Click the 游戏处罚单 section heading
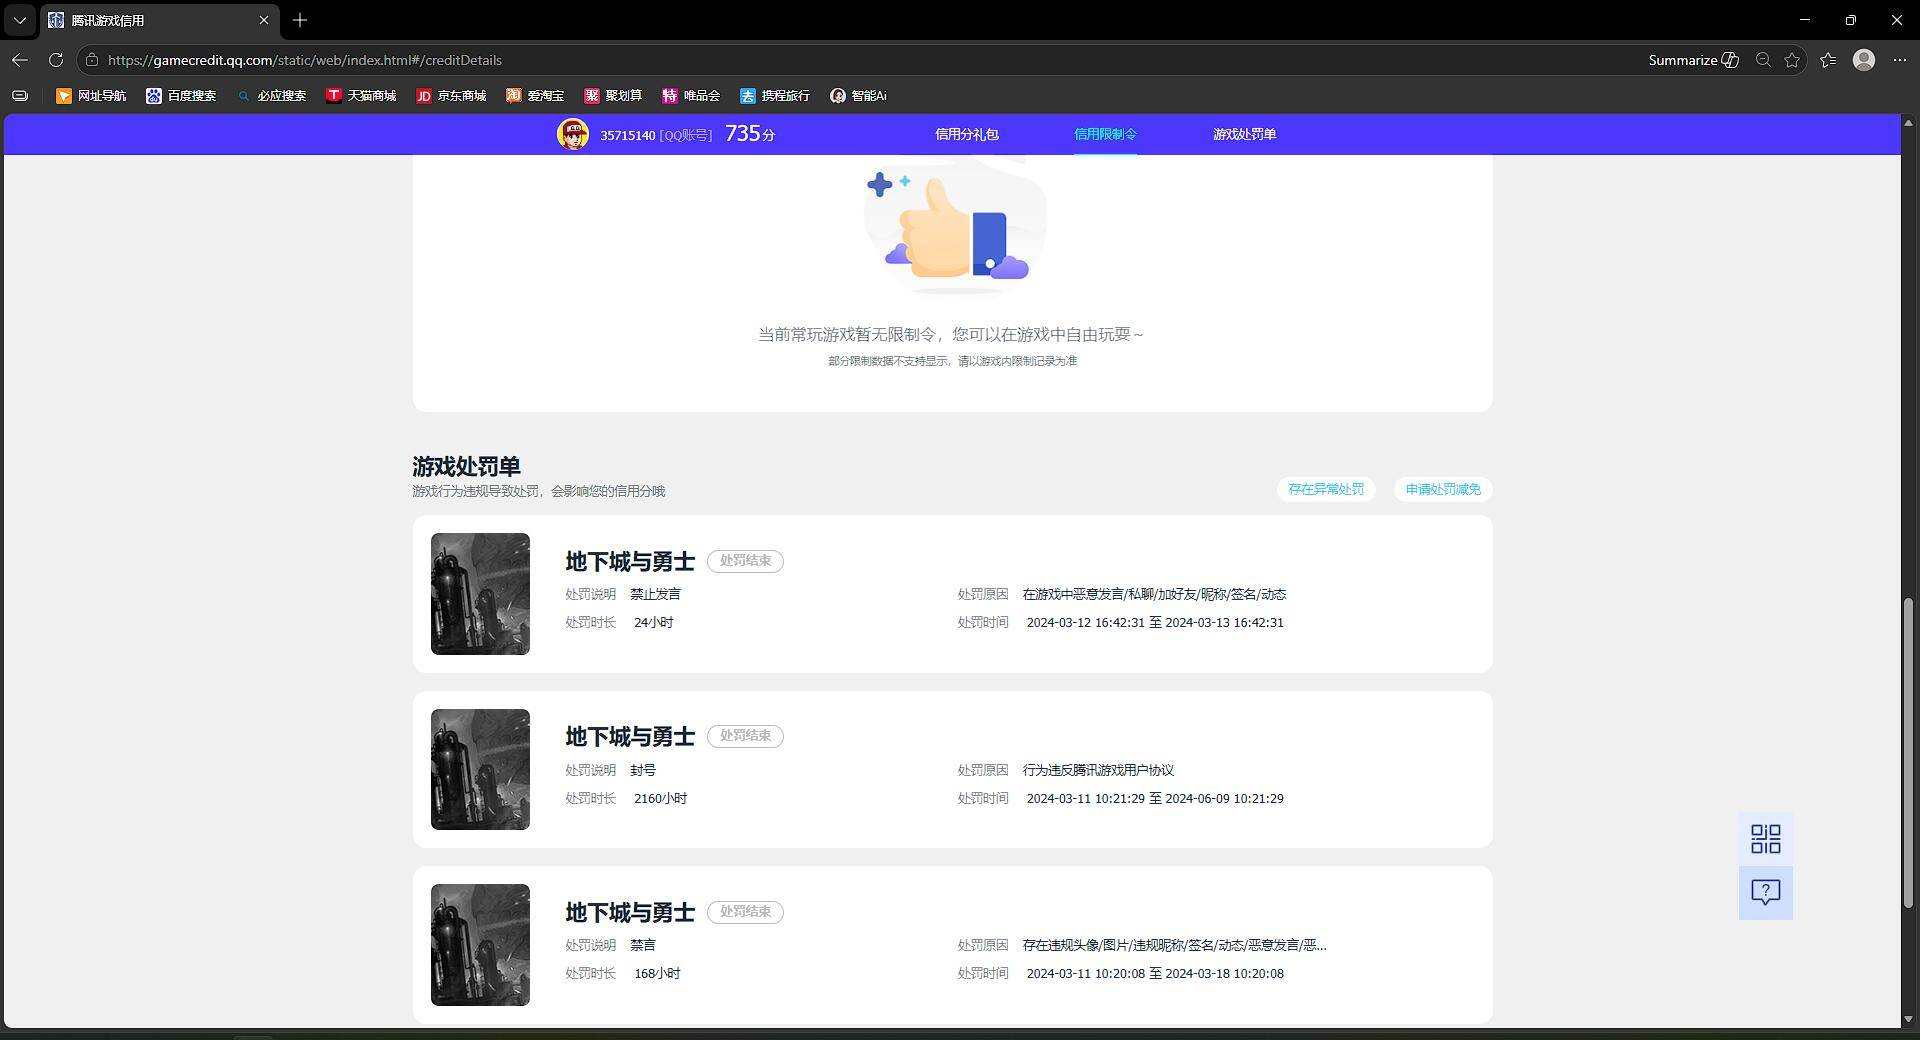Screen dimensions: 1920x1040 coord(466,466)
